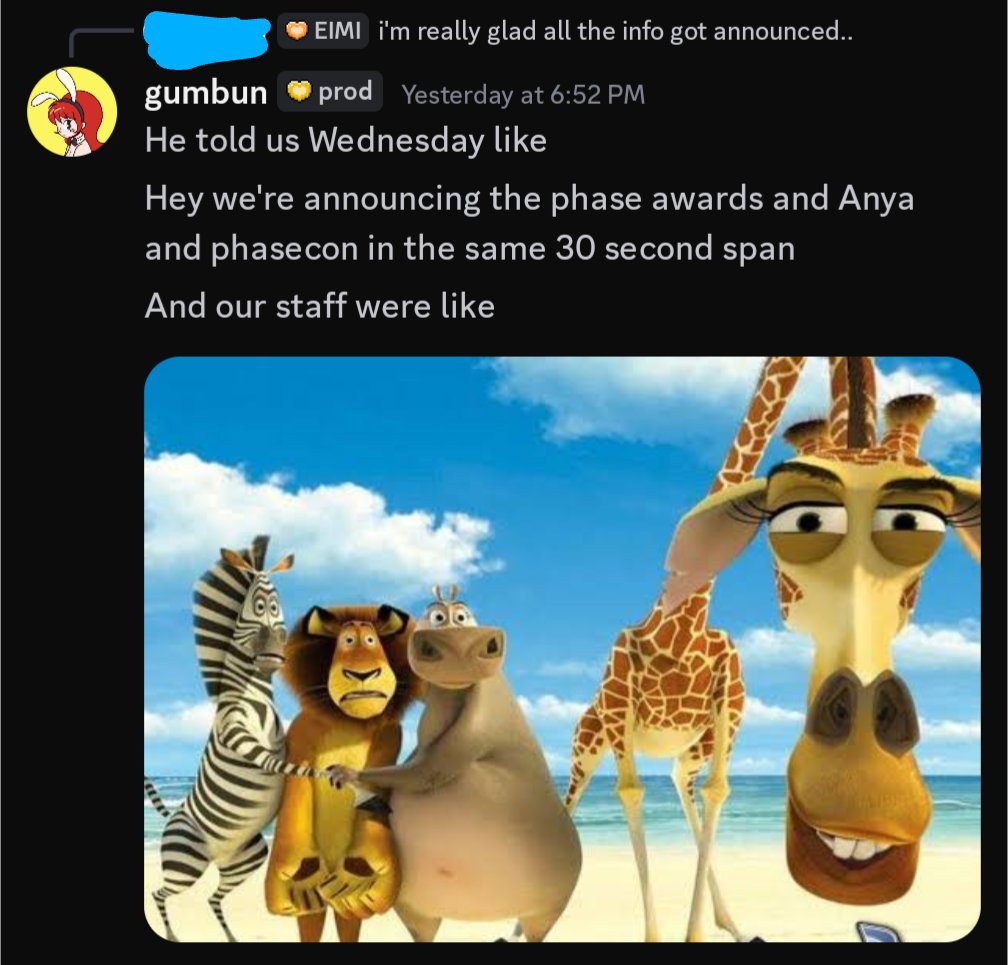Click the Yesterday at 6:52 PM timestamp
The width and height of the screenshot is (1008, 965).
[x=523, y=95]
